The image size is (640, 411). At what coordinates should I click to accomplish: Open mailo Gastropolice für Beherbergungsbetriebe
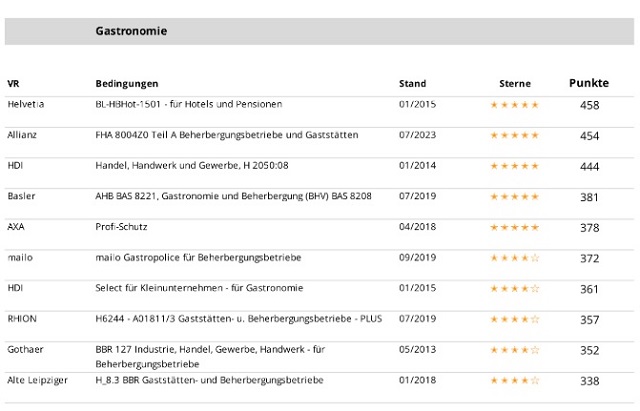tap(198, 258)
